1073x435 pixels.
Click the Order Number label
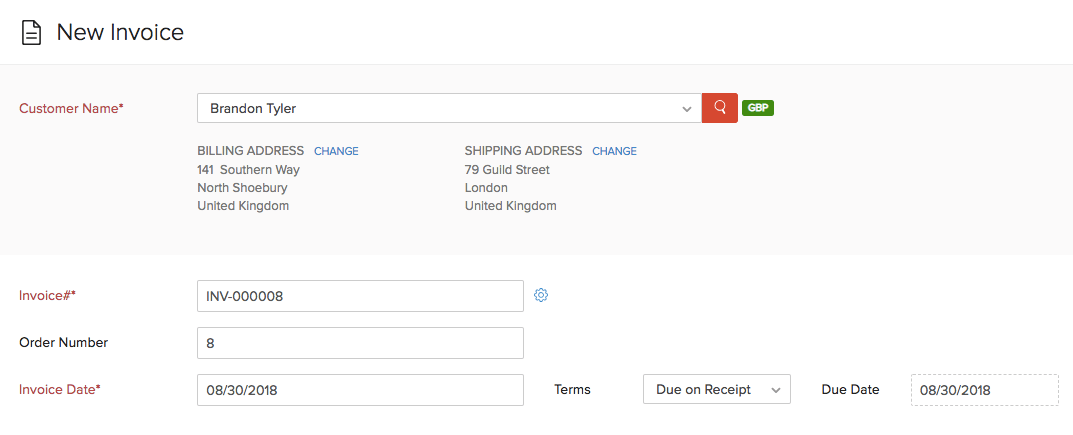tap(63, 342)
